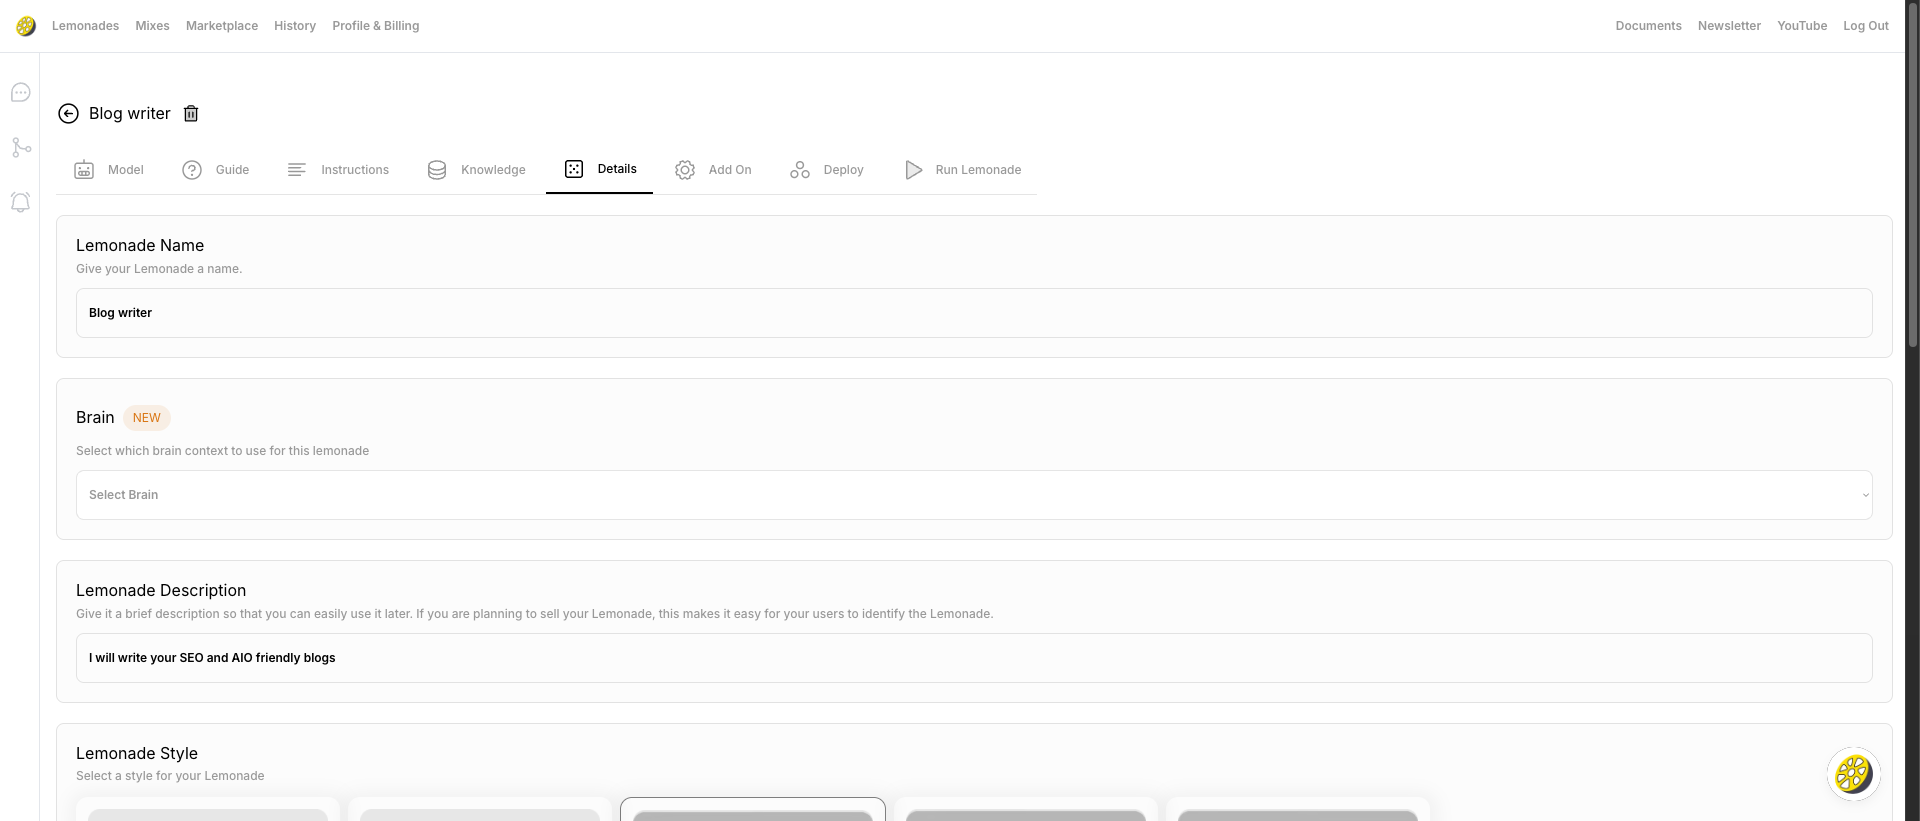Click the robot Model tab icon
Screen dimensions: 1920x821
[x=84, y=170]
